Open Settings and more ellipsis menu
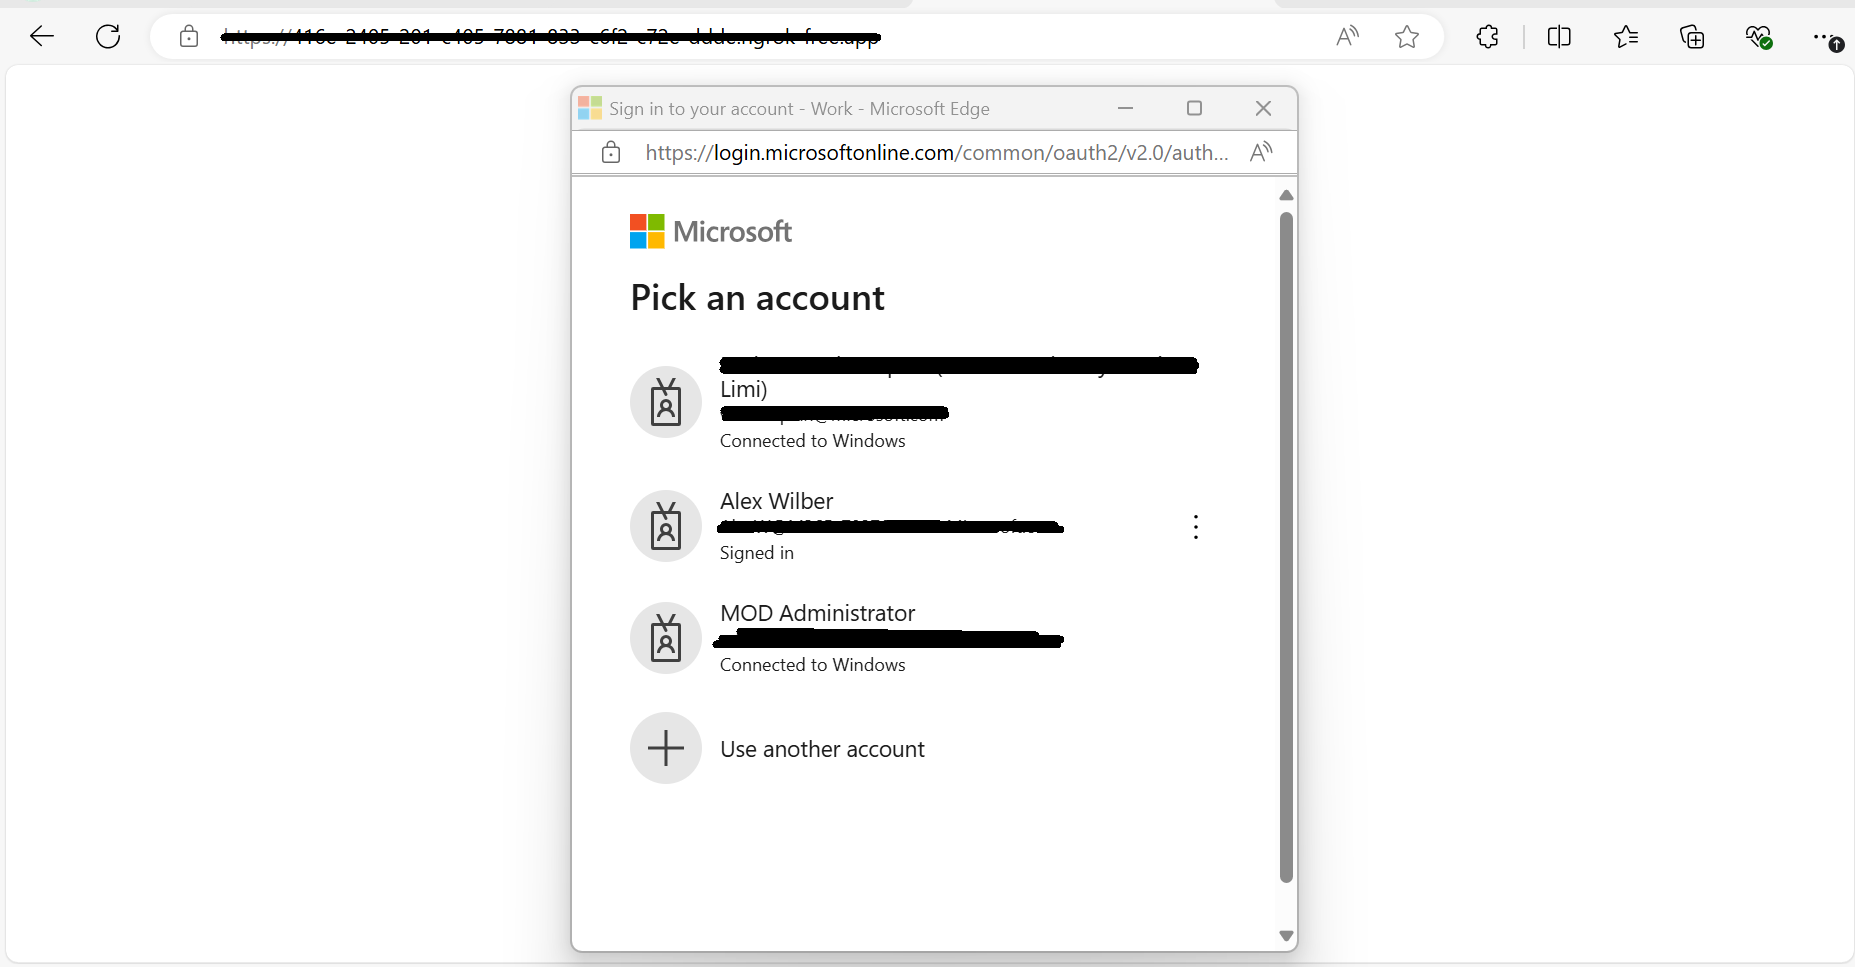This screenshot has width=1855, height=967. (1827, 37)
